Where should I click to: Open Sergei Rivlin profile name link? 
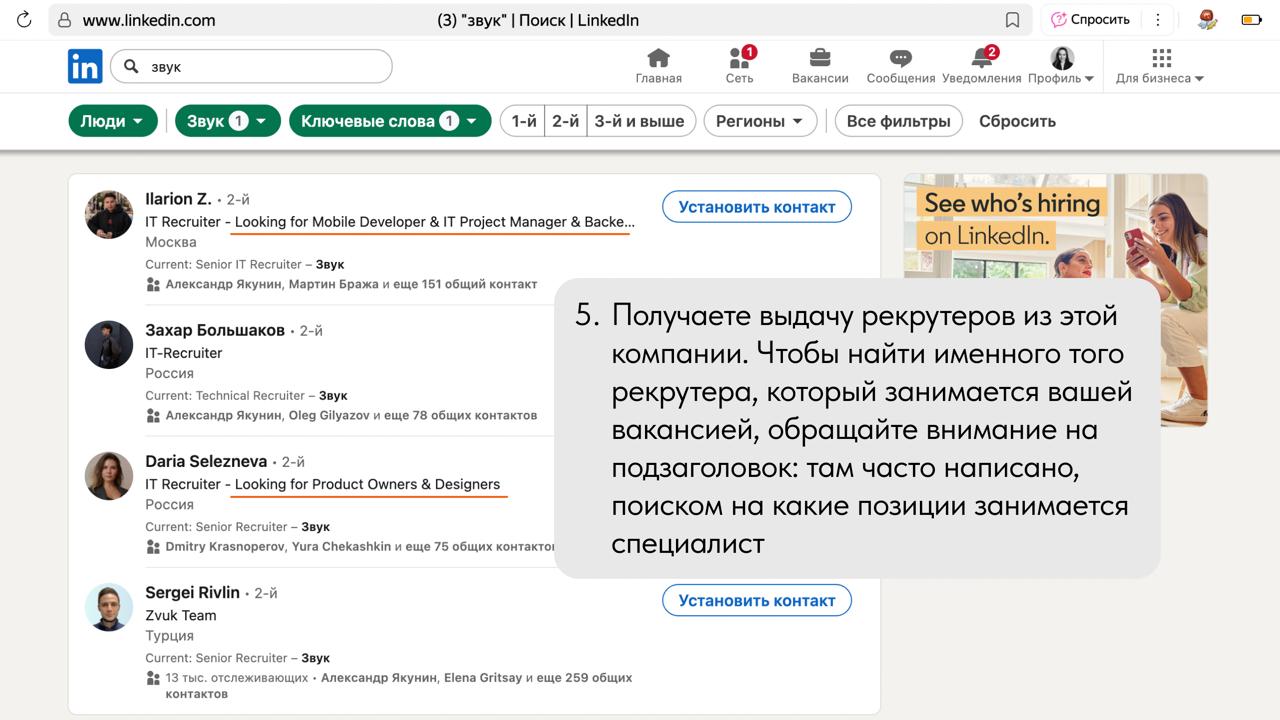click(x=192, y=592)
